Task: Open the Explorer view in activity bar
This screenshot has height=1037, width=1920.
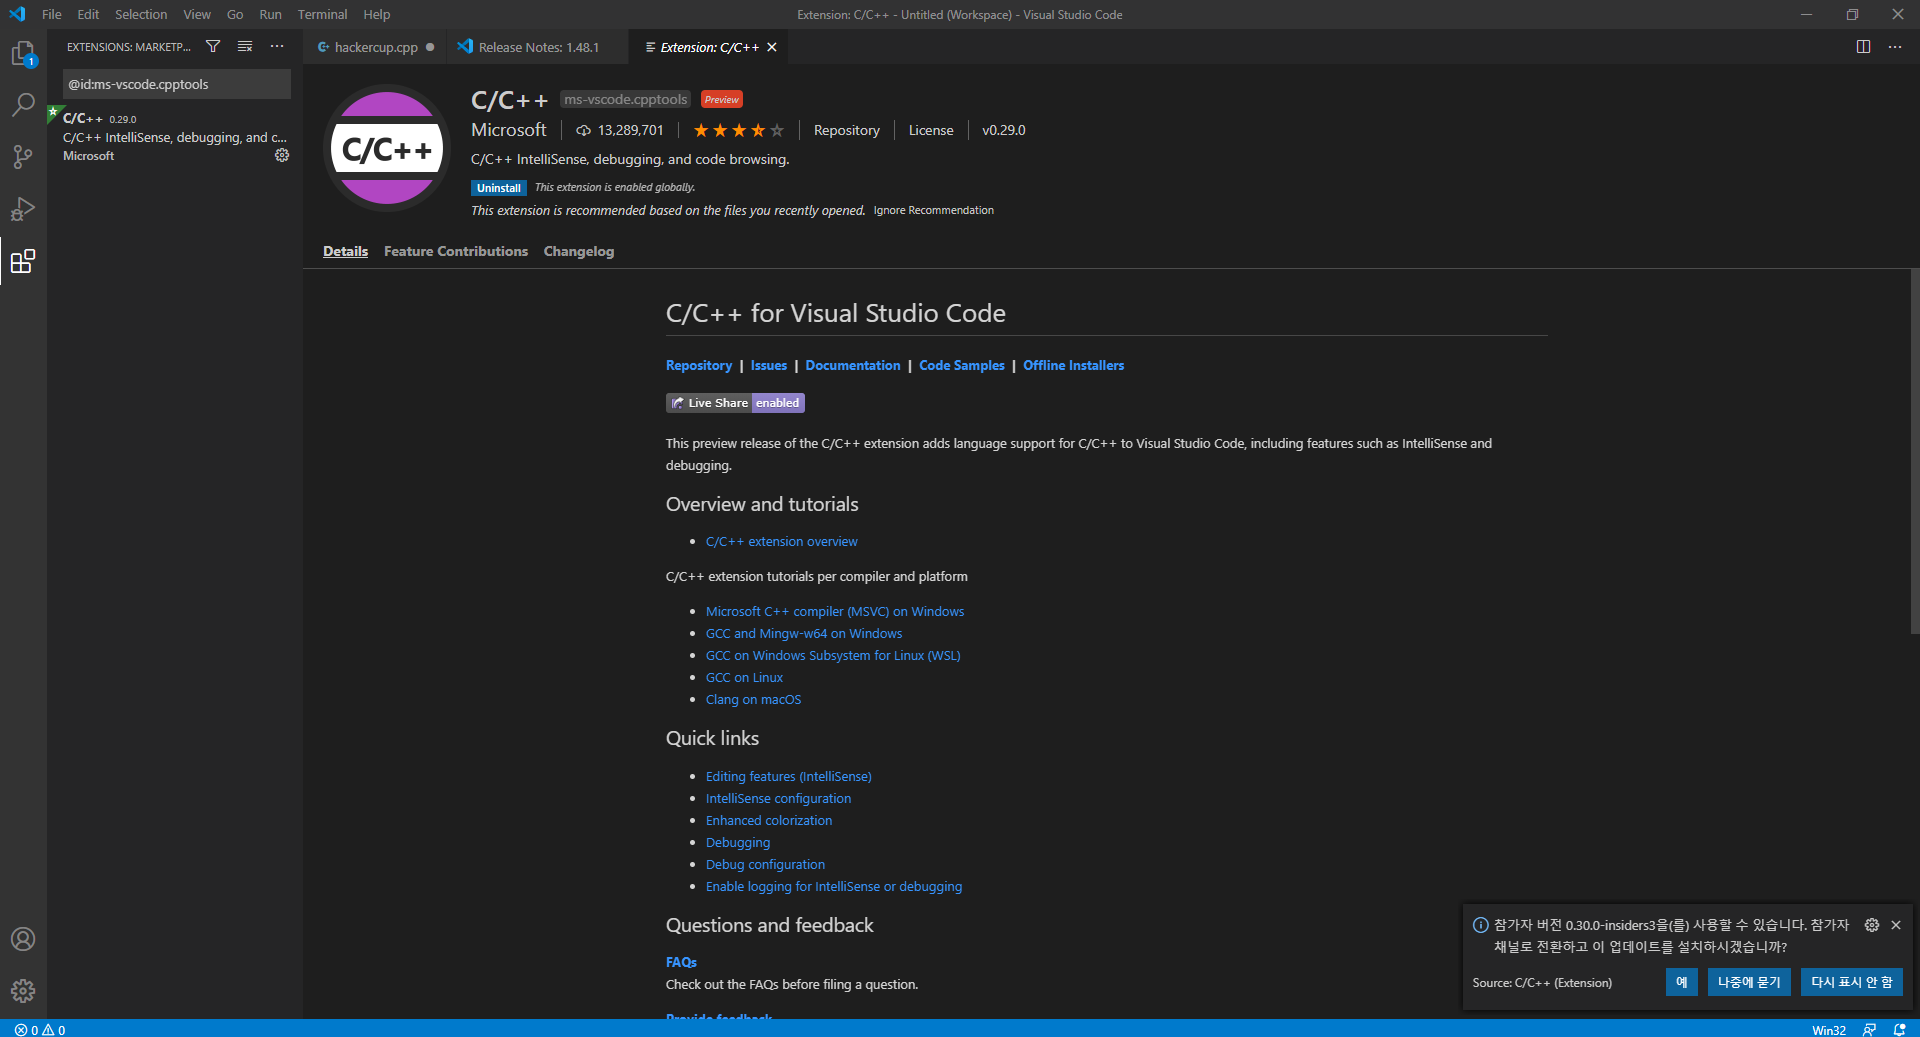Action: pyautogui.click(x=23, y=54)
